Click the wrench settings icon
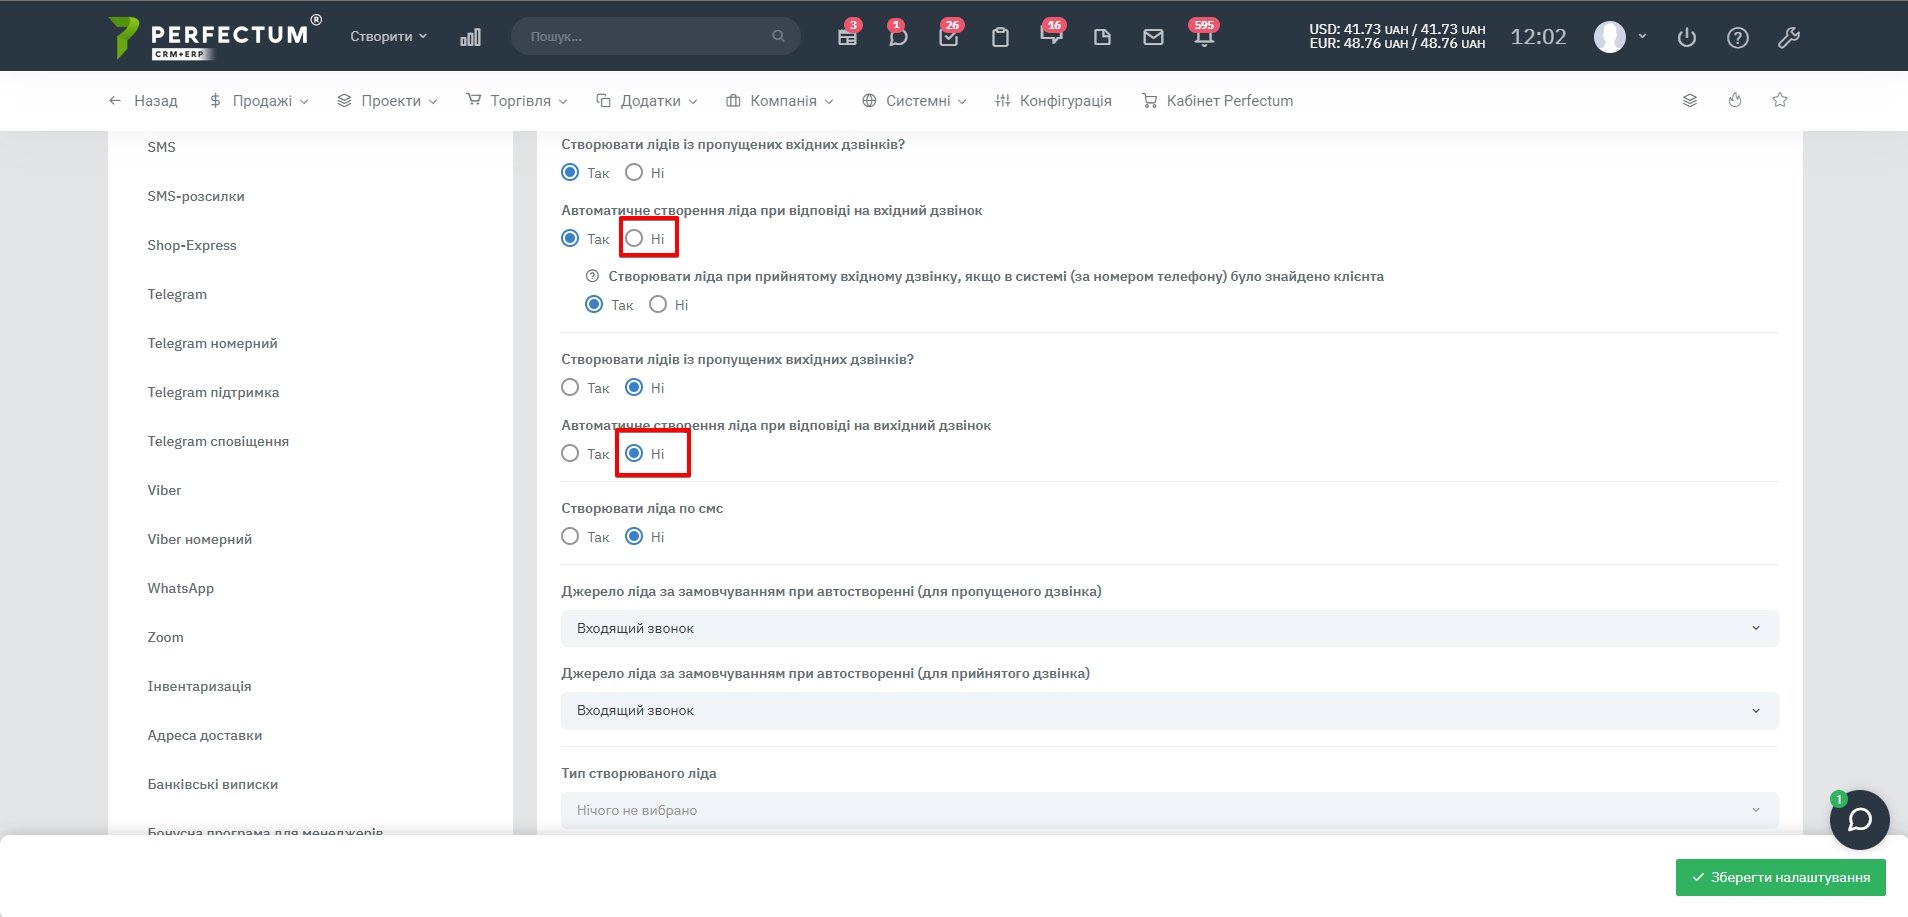 point(1789,37)
